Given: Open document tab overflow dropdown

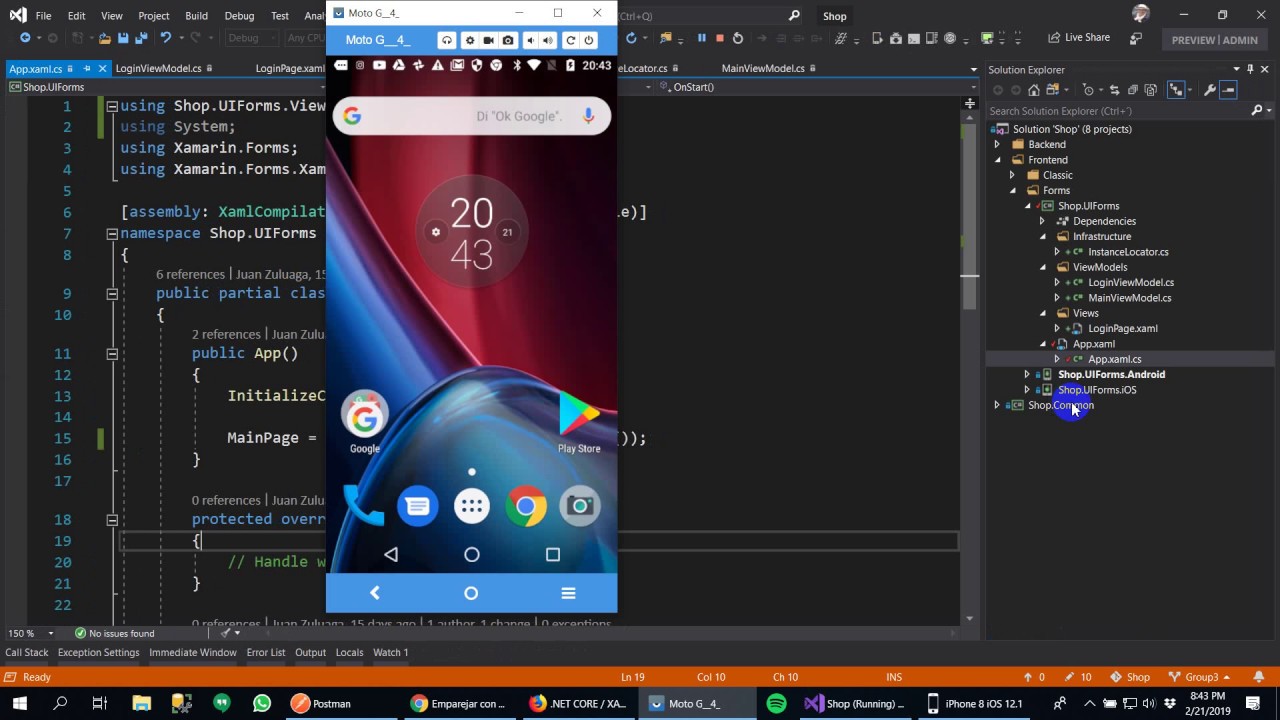Looking at the screenshot, I should [x=973, y=70].
